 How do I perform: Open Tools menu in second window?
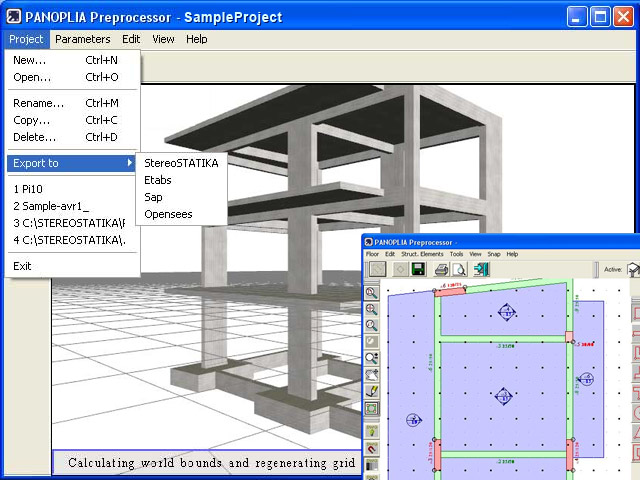tap(456, 254)
